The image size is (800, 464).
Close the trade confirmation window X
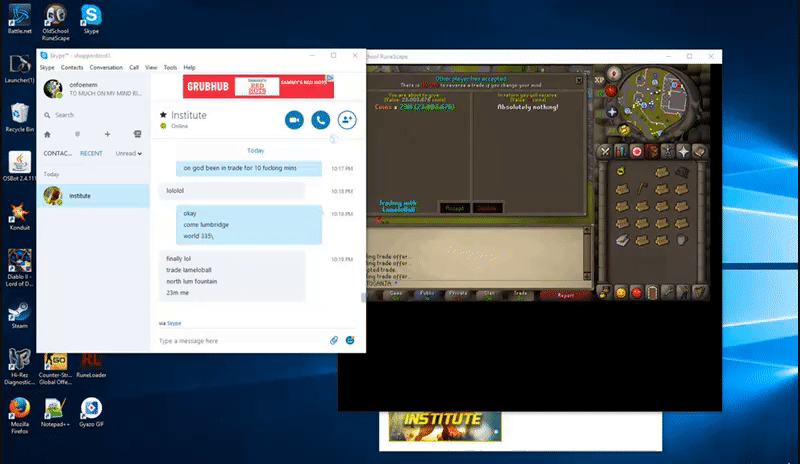(579, 80)
